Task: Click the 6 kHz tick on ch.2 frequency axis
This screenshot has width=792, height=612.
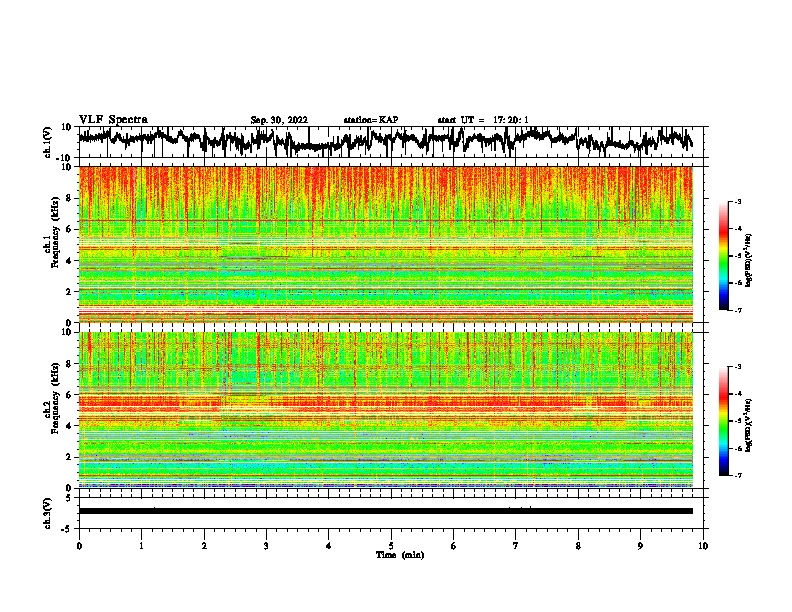Action: pos(70,394)
